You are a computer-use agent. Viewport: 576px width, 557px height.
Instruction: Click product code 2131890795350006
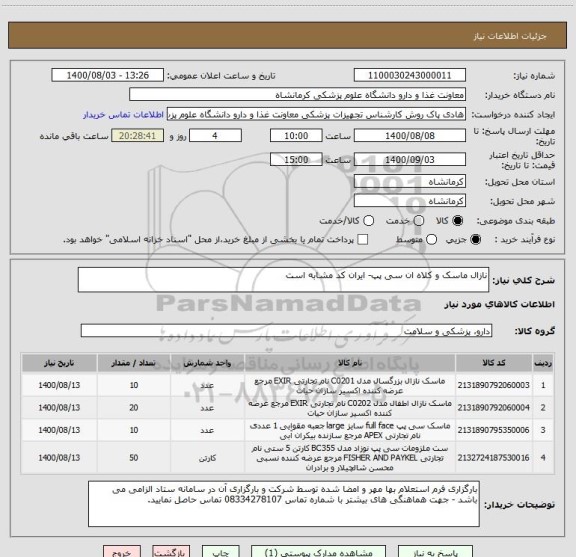[493, 430]
